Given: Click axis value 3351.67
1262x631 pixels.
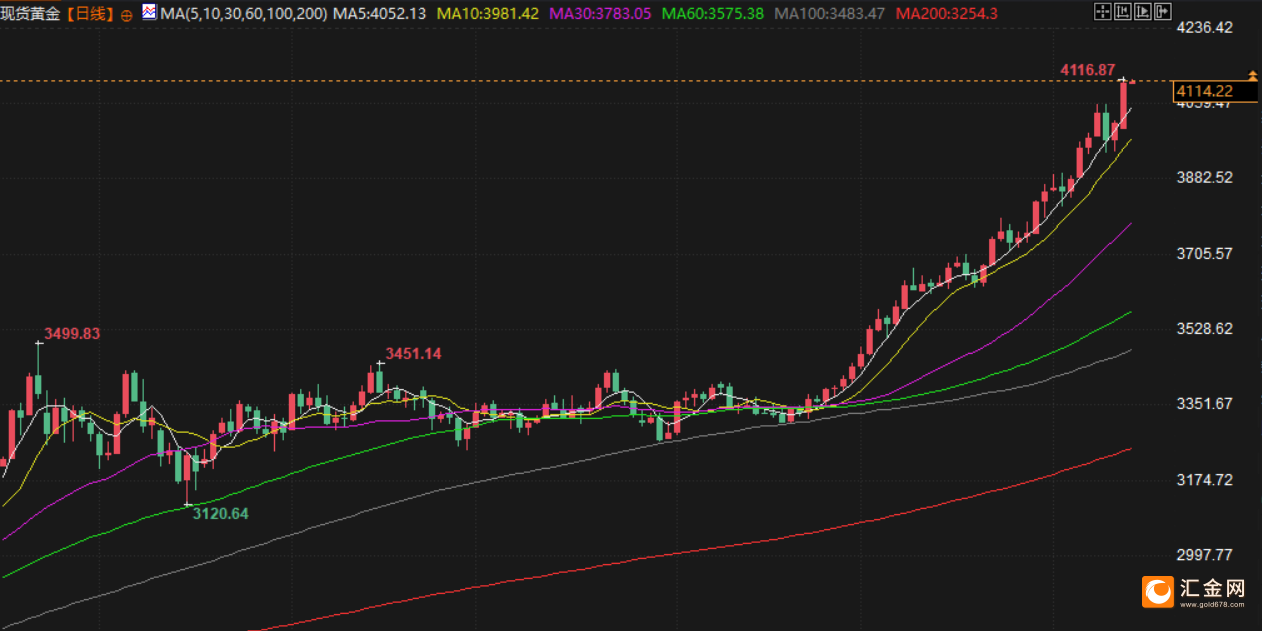Looking at the screenshot, I should pyautogui.click(x=1204, y=403).
